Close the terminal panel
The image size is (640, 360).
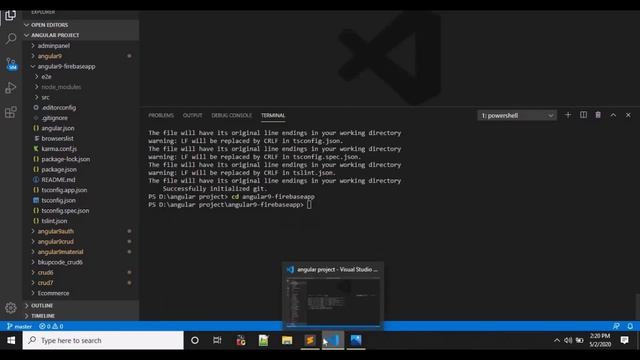pyautogui.click(x=628, y=115)
